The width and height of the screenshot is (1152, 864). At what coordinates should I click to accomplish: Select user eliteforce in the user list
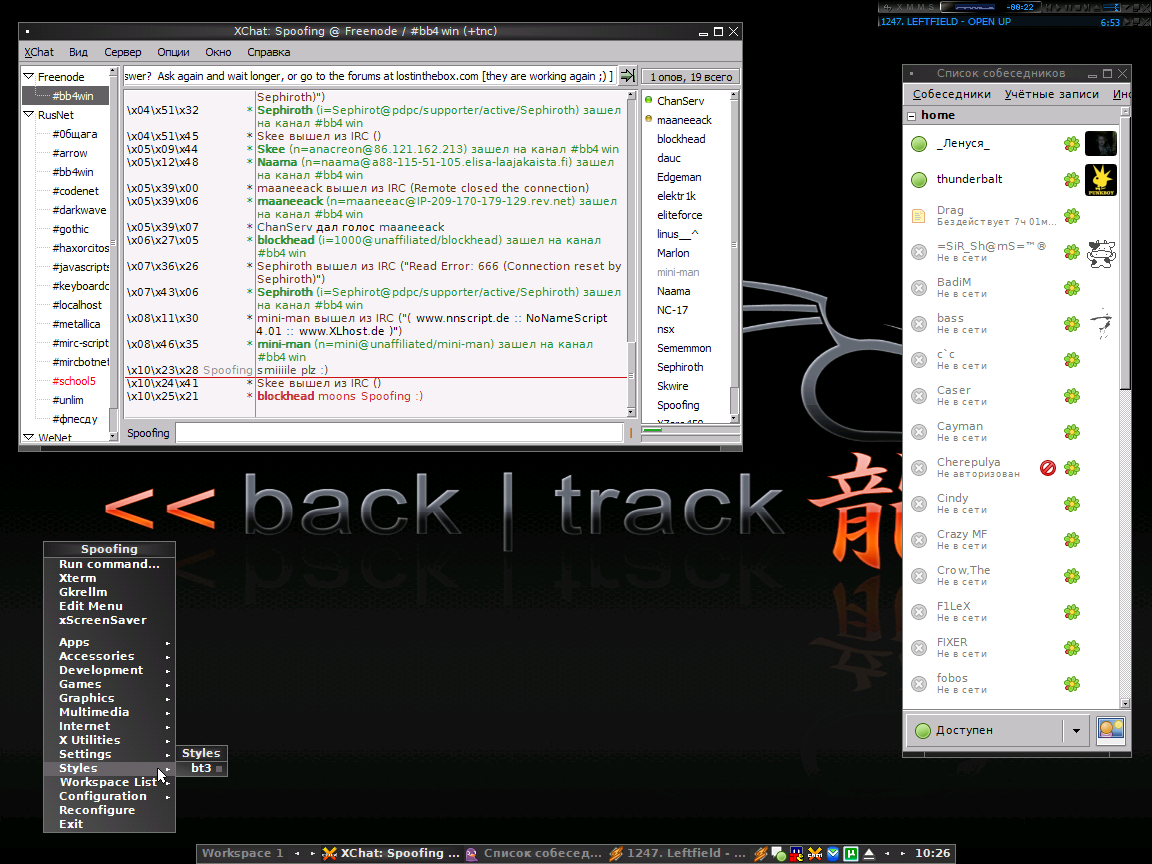tap(680, 215)
